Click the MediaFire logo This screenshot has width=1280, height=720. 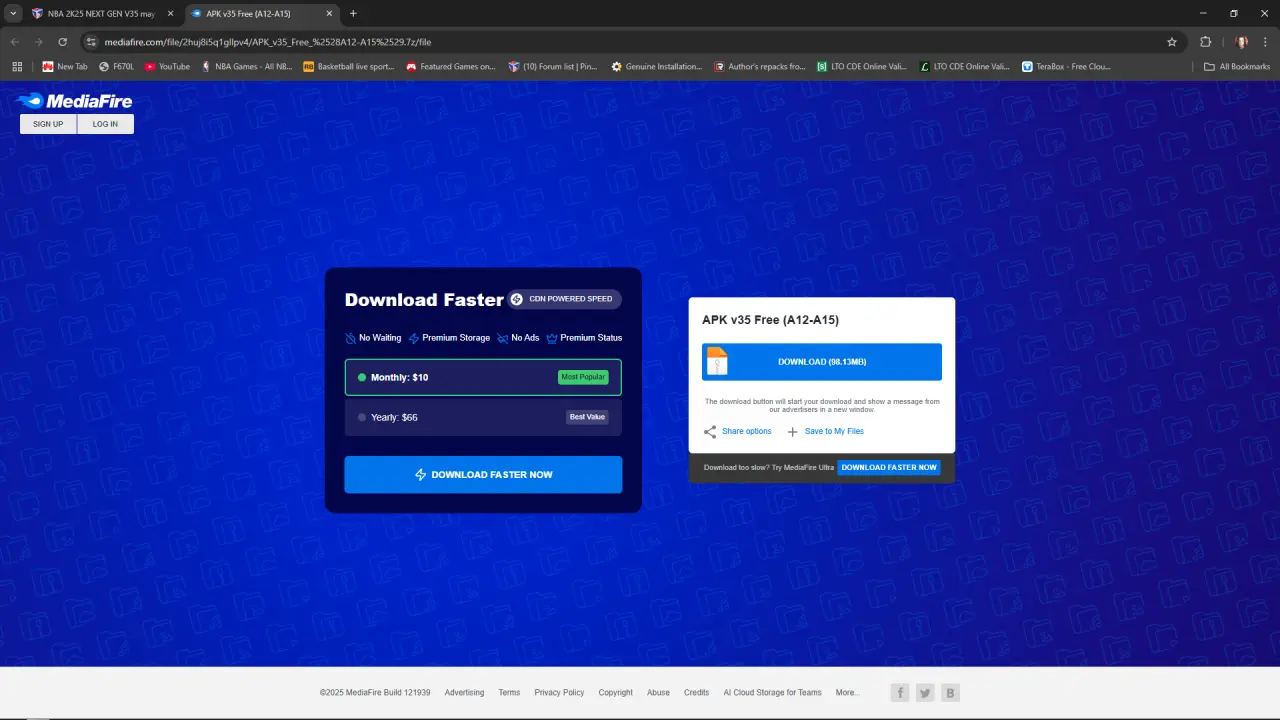tap(74, 101)
